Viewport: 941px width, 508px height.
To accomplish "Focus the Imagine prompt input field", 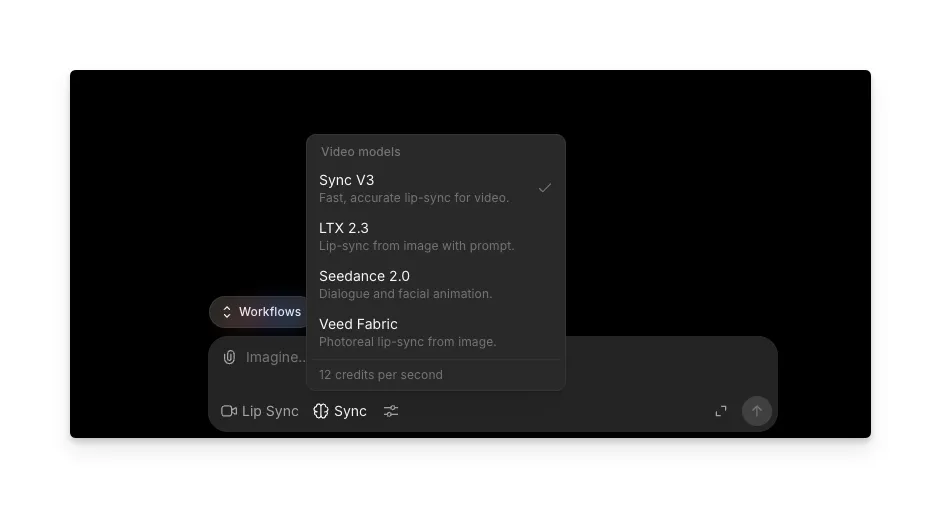I will (276, 357).
